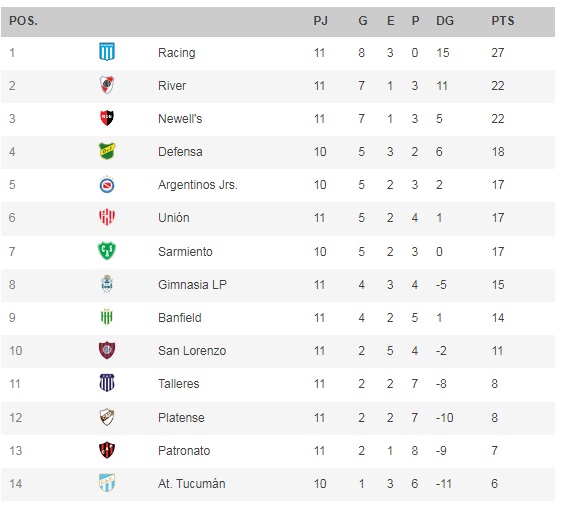
Task: Click the Racing club crest
Action: click(107, 52)
